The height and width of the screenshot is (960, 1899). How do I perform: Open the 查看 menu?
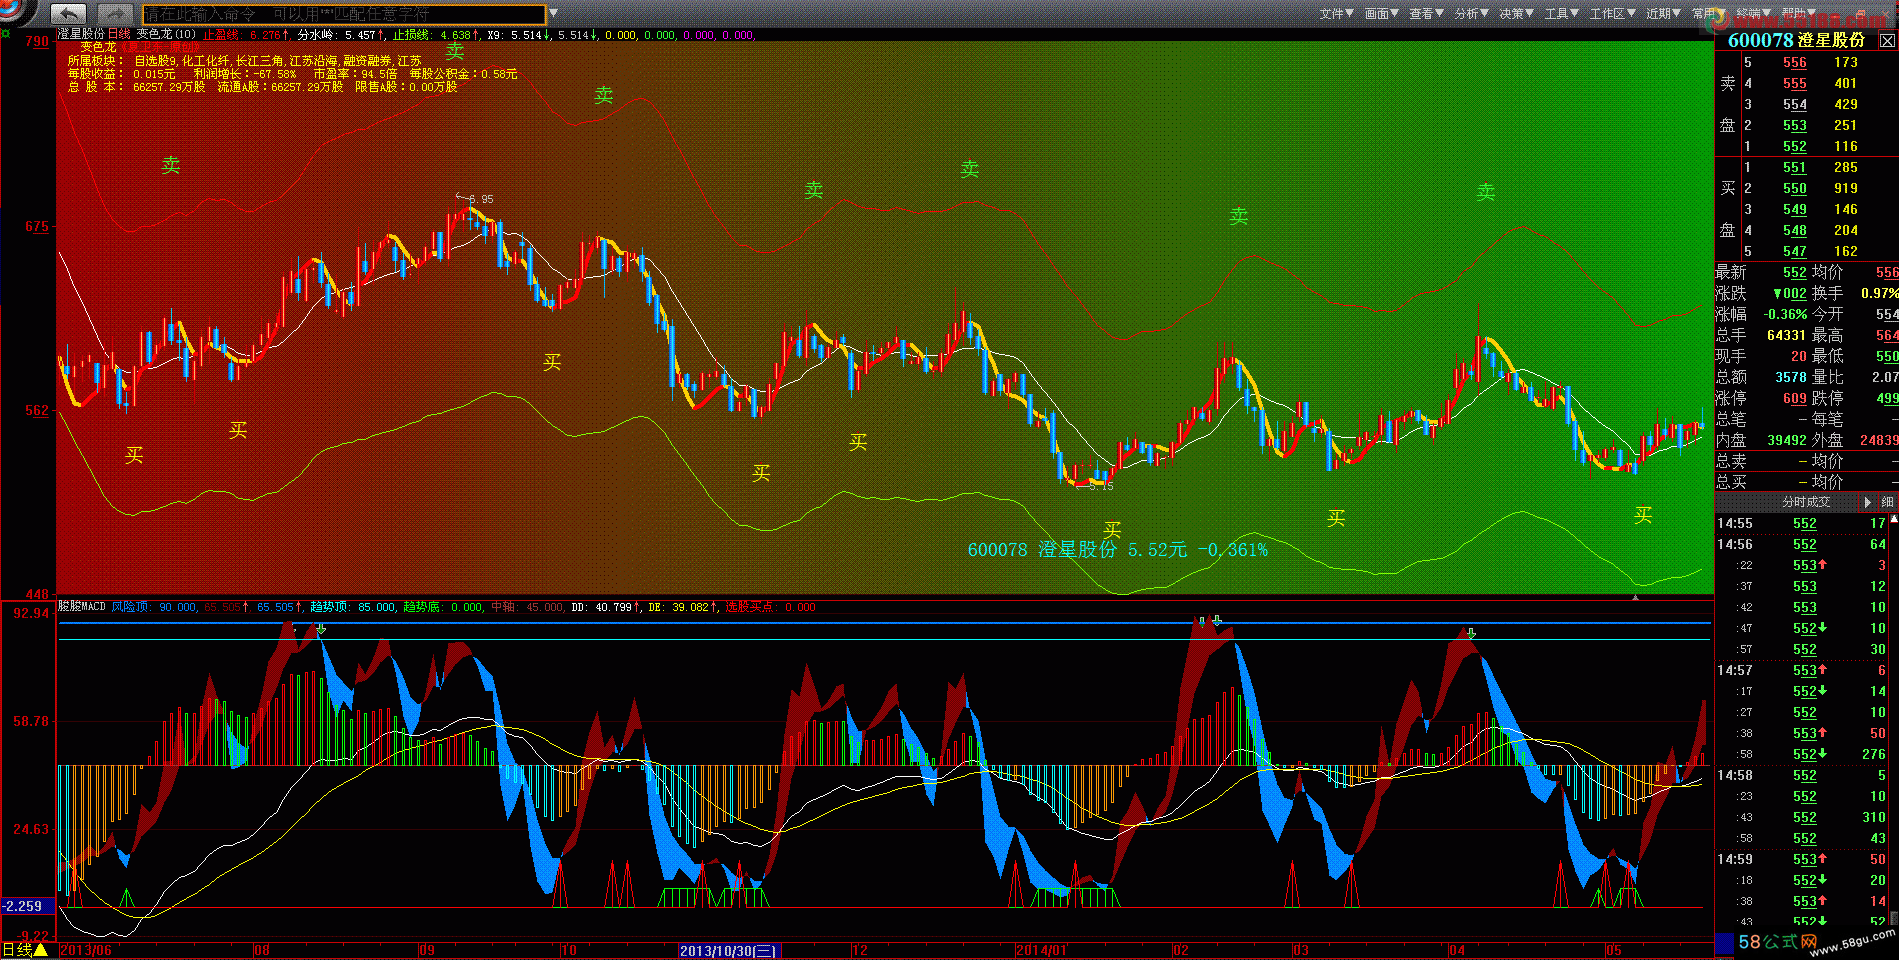point(1427,13)
